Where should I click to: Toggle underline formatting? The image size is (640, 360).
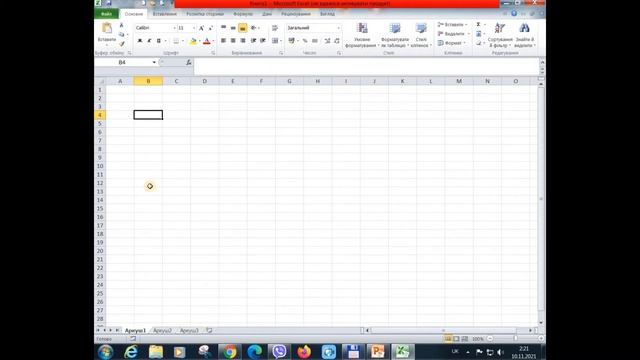tap(159, 41)
